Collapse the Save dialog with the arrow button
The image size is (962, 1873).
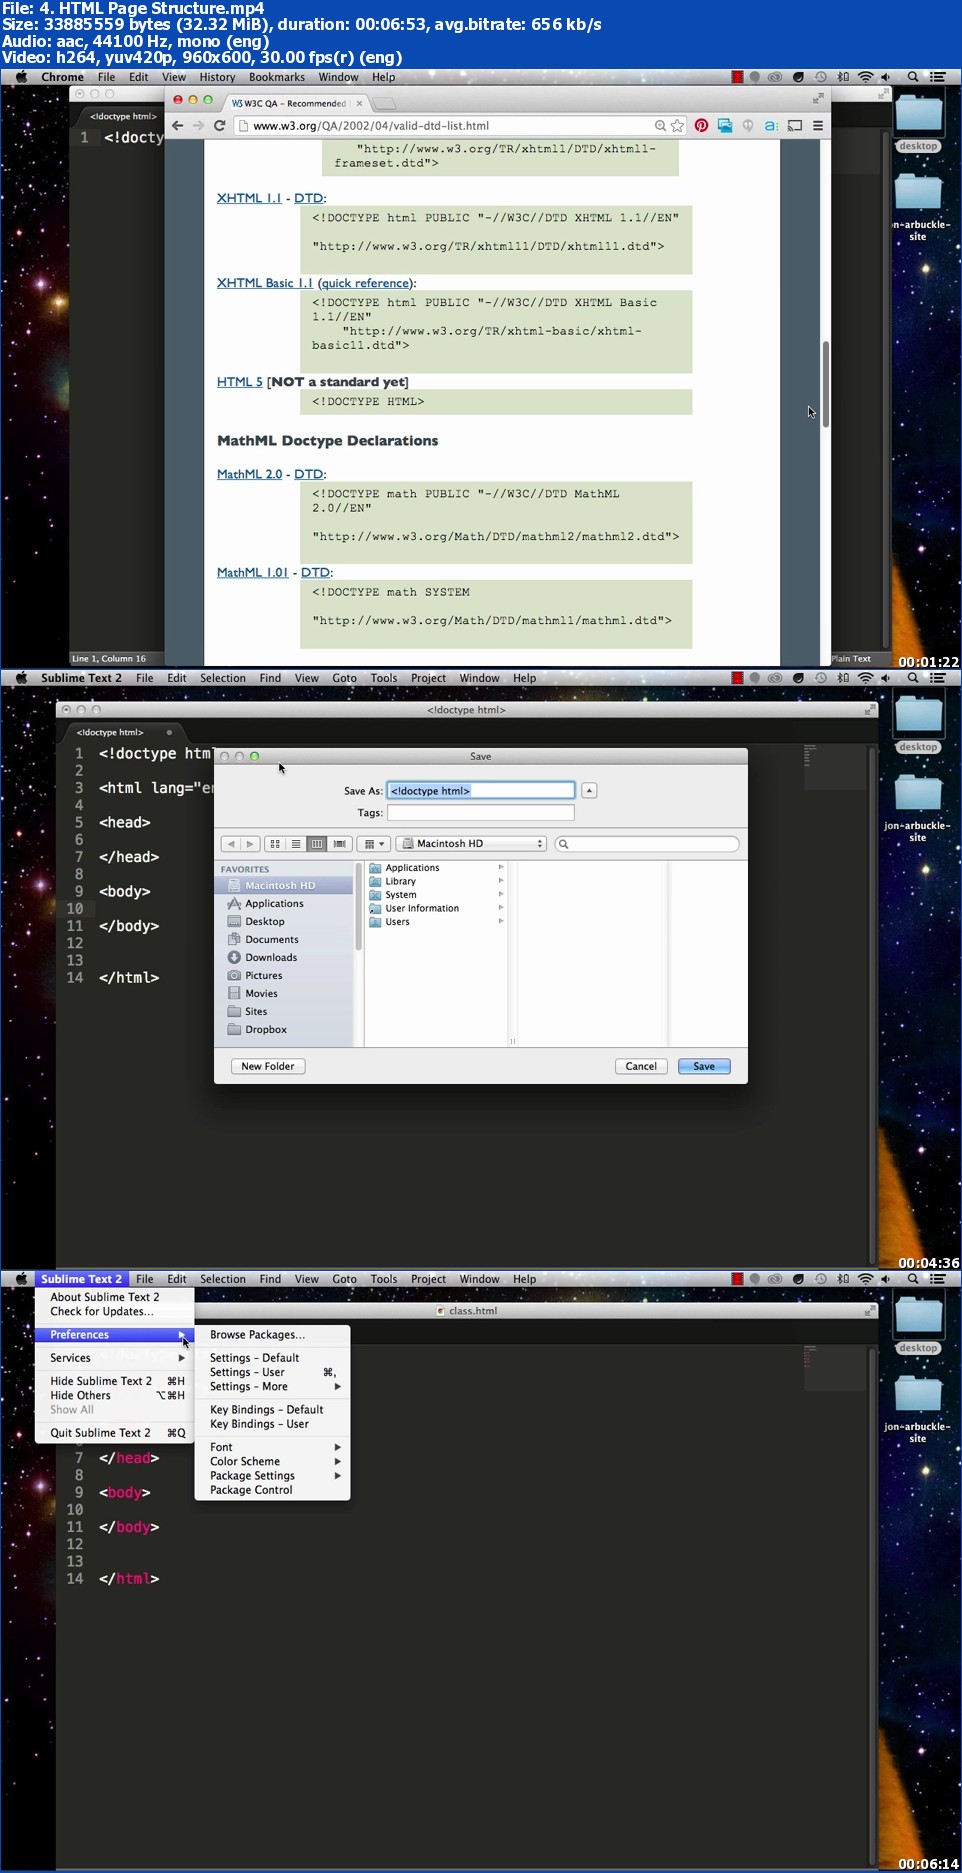[x=589, y=791]
